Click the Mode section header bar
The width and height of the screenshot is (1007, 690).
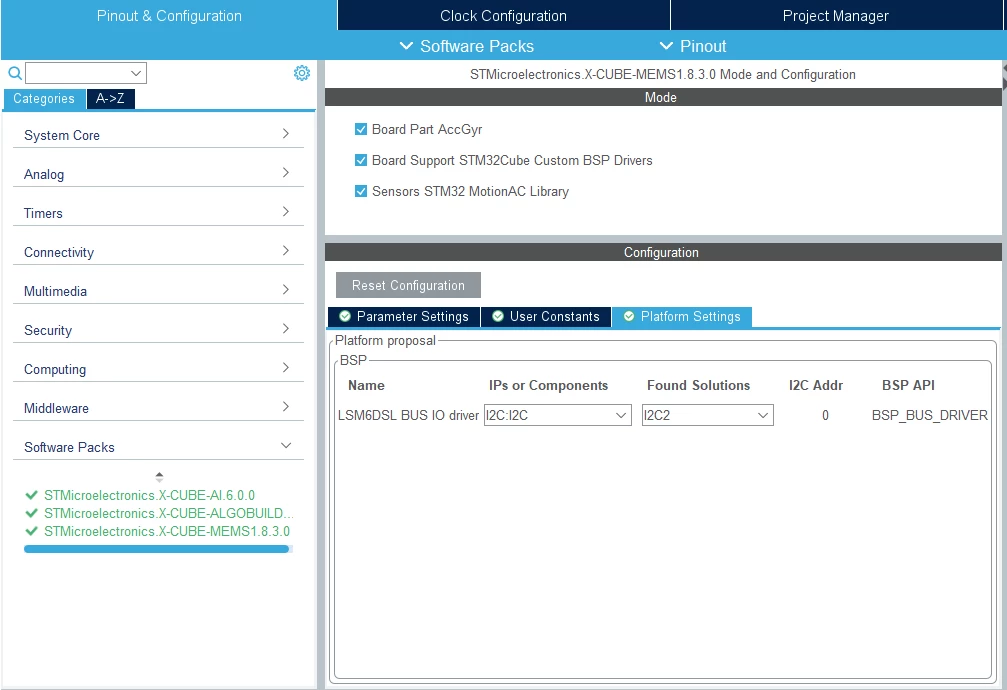[663, 97]
